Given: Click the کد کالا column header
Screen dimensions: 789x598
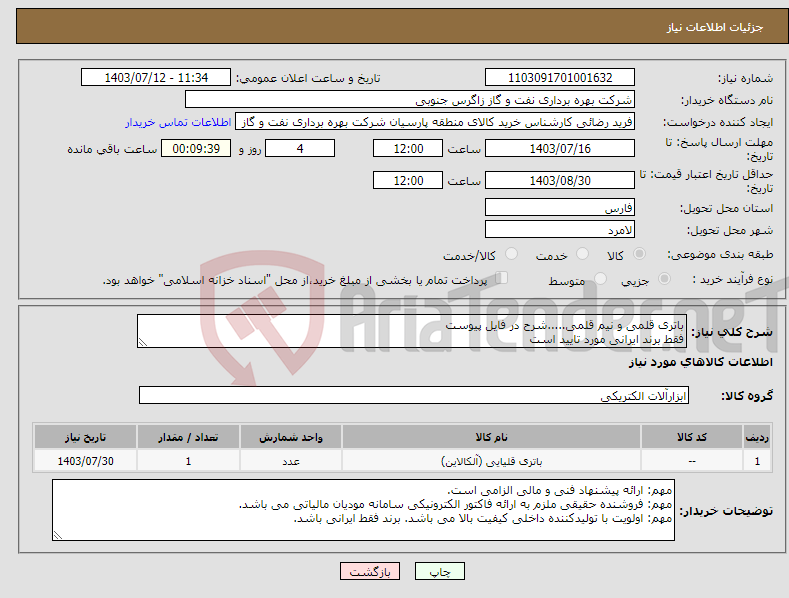Looking at the screenshot, I should pos(692,437).
